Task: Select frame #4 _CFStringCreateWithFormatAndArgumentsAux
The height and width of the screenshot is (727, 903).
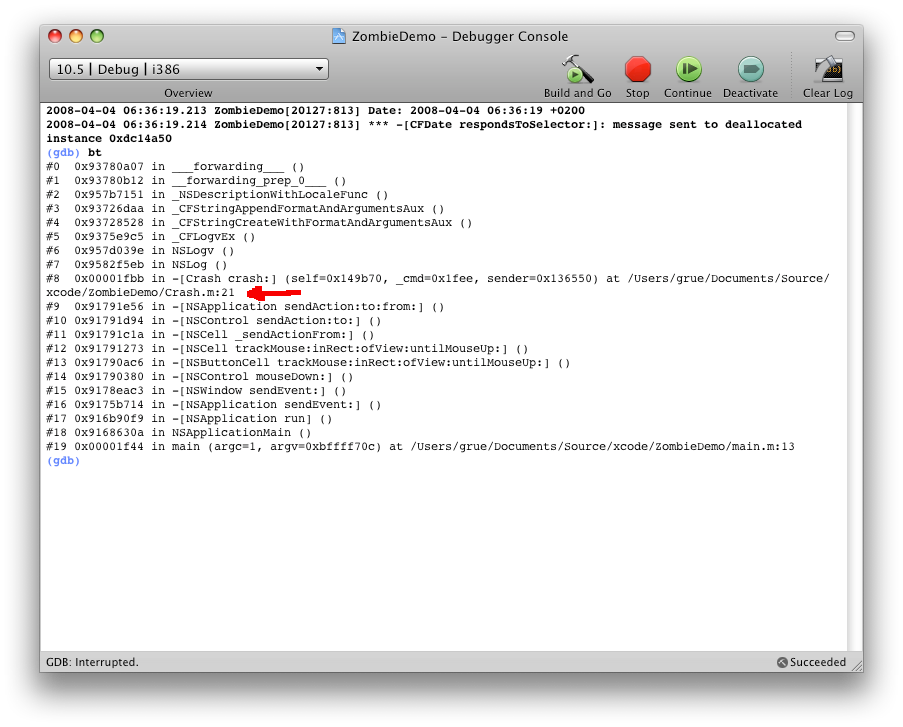Action: (259, 222)
